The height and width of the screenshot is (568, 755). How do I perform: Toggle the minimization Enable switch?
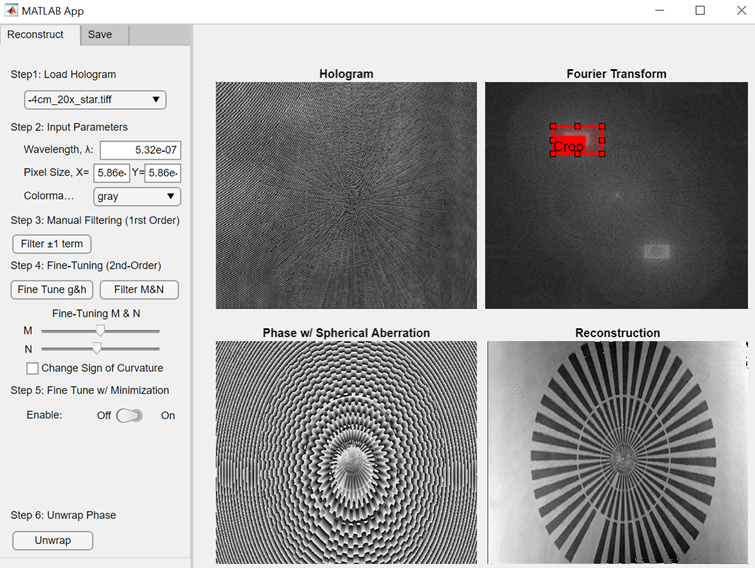[x=130, y=415]
